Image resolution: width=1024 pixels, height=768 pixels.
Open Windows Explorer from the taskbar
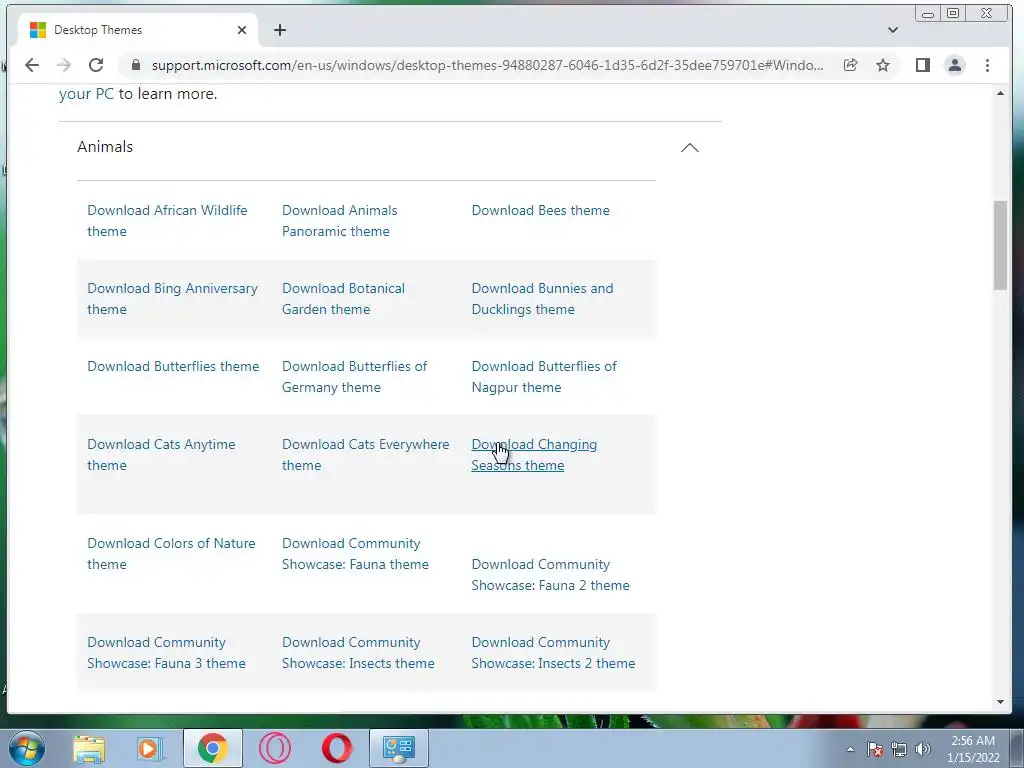coord(89,748)
